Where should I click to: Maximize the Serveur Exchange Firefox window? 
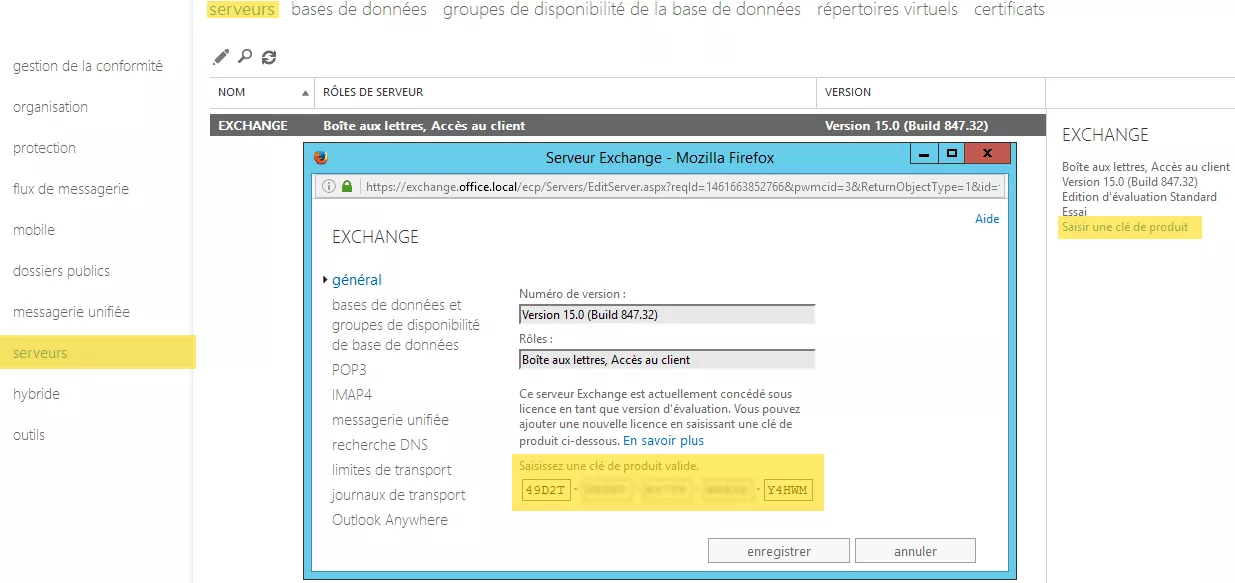953,155
